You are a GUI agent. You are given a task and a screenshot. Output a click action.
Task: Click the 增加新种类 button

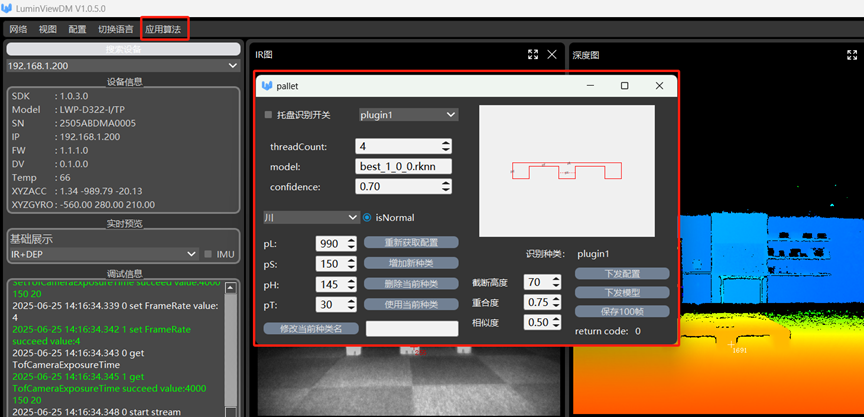(x=411, y=263)
